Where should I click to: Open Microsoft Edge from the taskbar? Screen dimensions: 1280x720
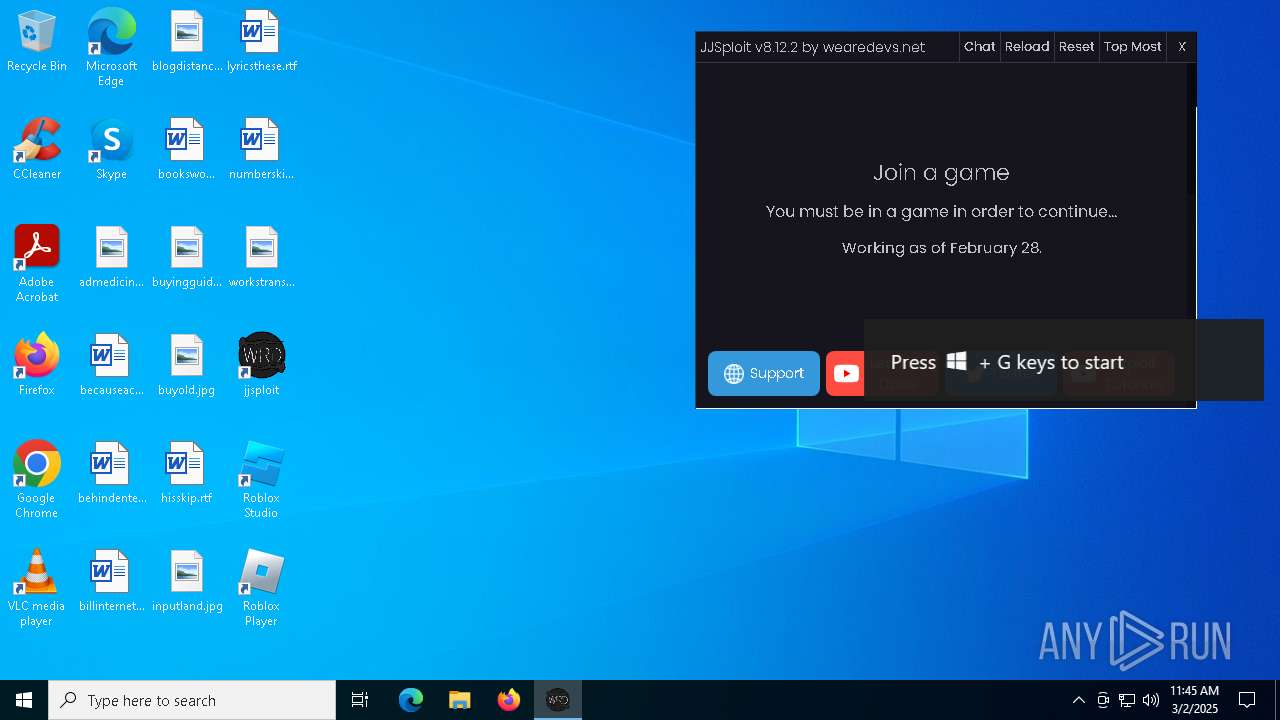[x=411, y=700]
